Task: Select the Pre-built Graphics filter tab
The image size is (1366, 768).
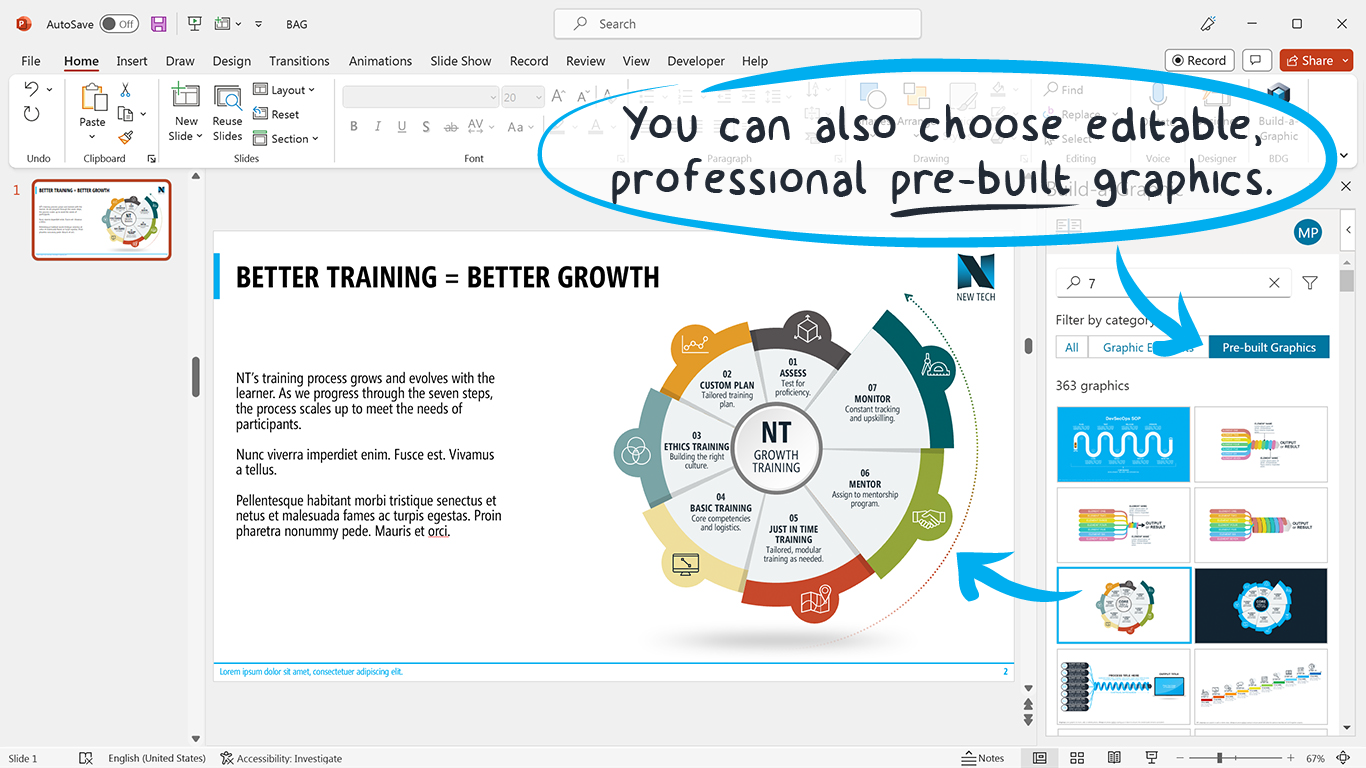Action: click(x=1268, y=346)
